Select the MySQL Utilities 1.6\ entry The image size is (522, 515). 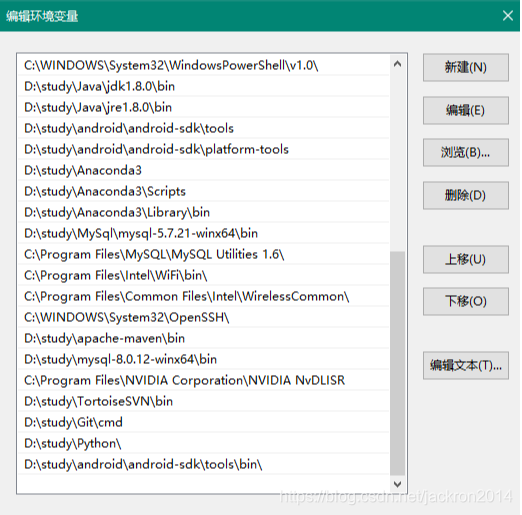point(203,254)
